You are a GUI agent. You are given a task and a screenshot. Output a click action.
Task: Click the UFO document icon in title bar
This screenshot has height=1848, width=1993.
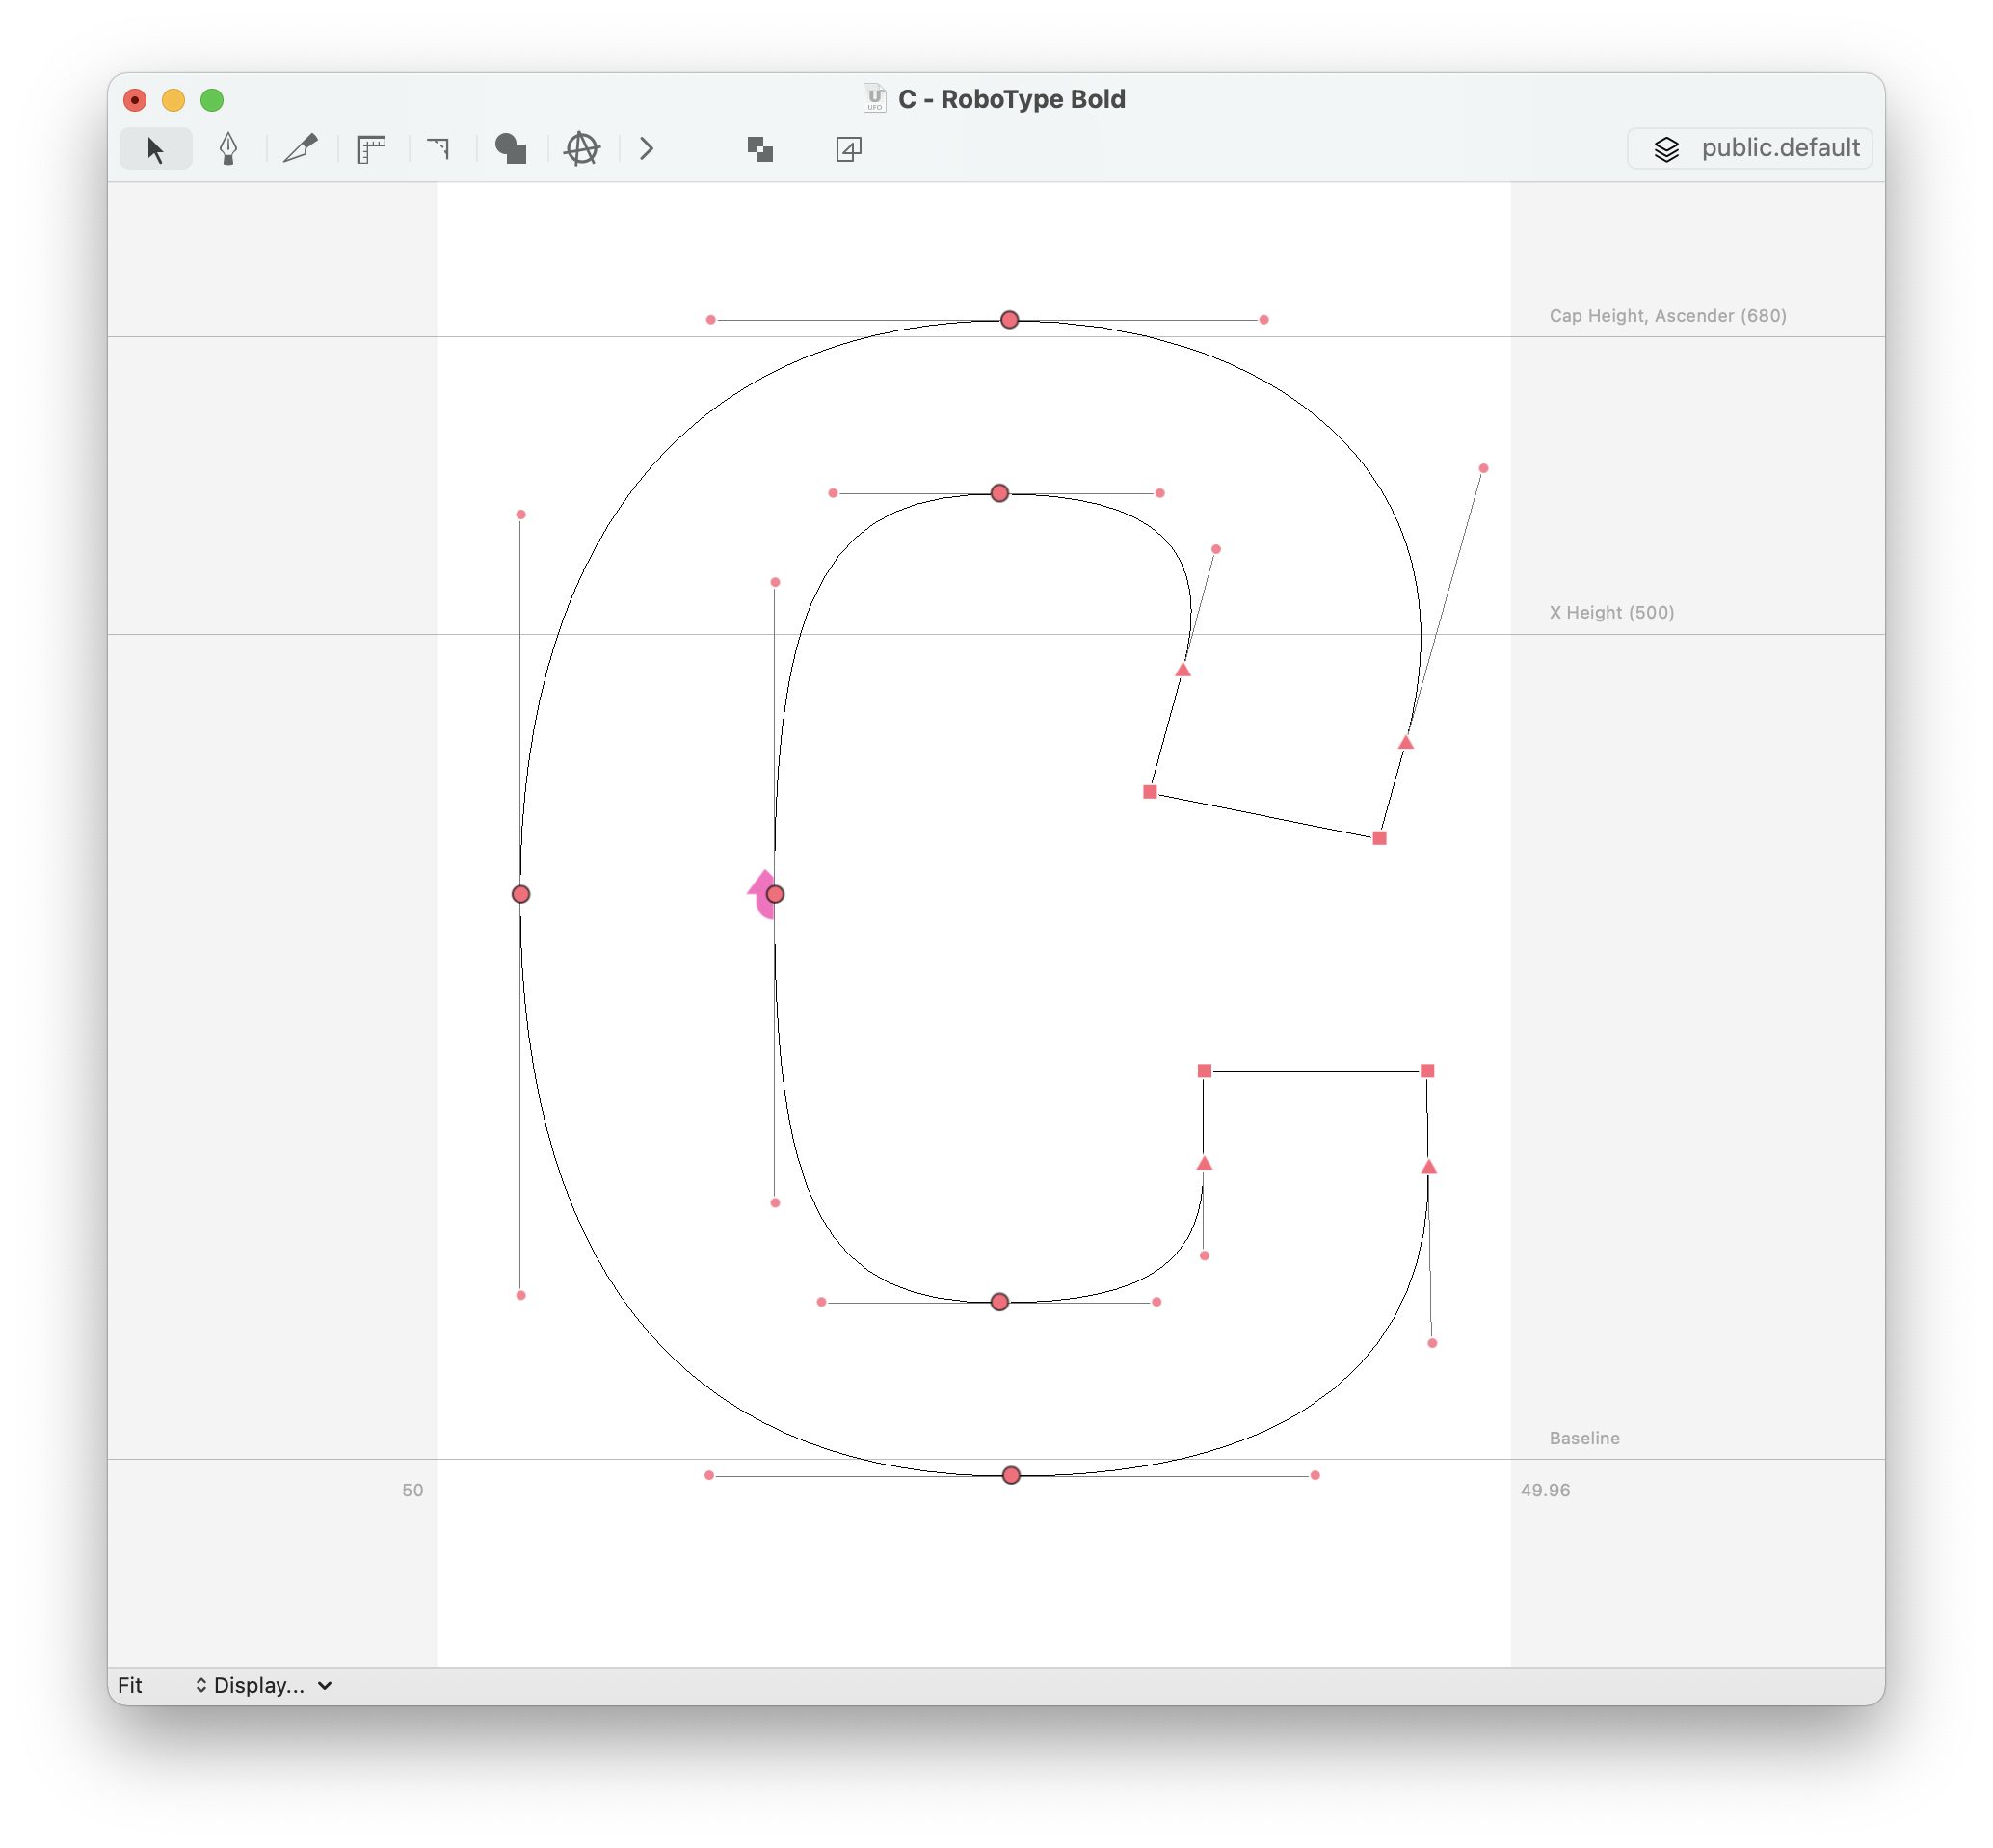pyautogui.click(x=874, y=98)
